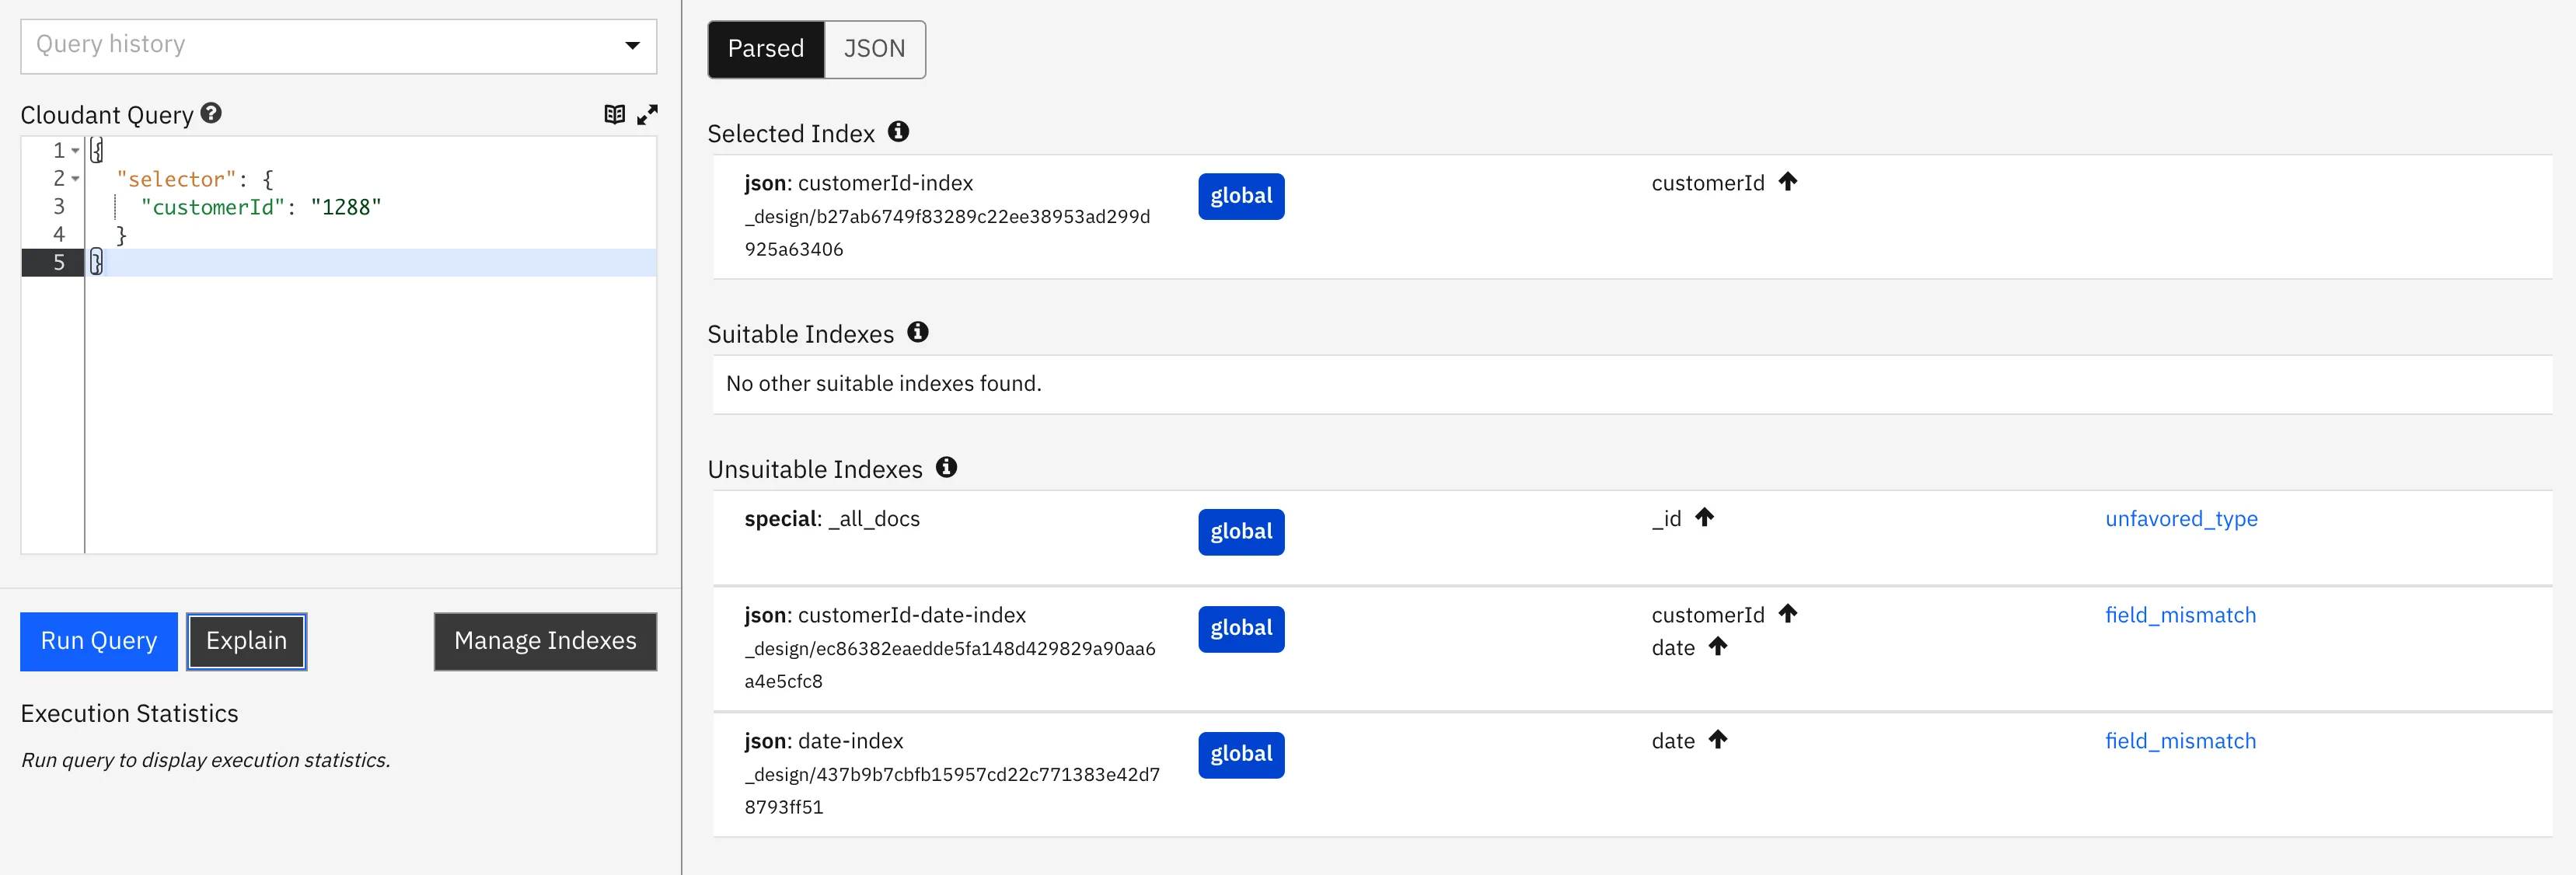Click the Run Query button
Screen dimensions: 2576x875
pyautogui.click(x=99, y=641)
